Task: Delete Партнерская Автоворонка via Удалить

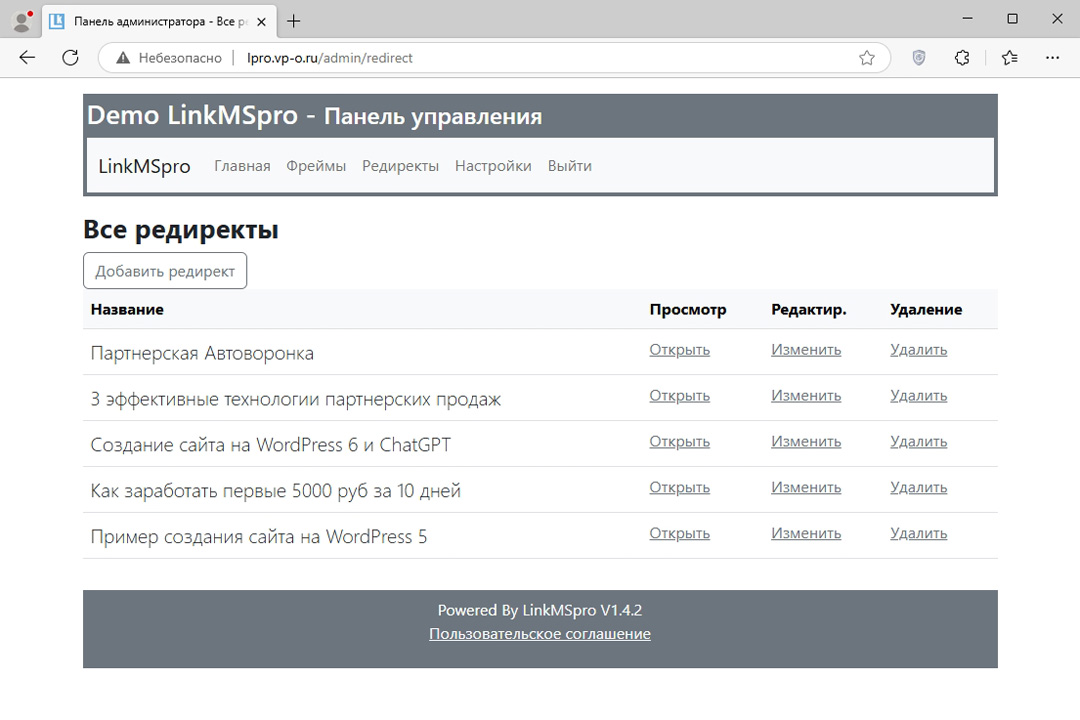Action: pos(918,350)
